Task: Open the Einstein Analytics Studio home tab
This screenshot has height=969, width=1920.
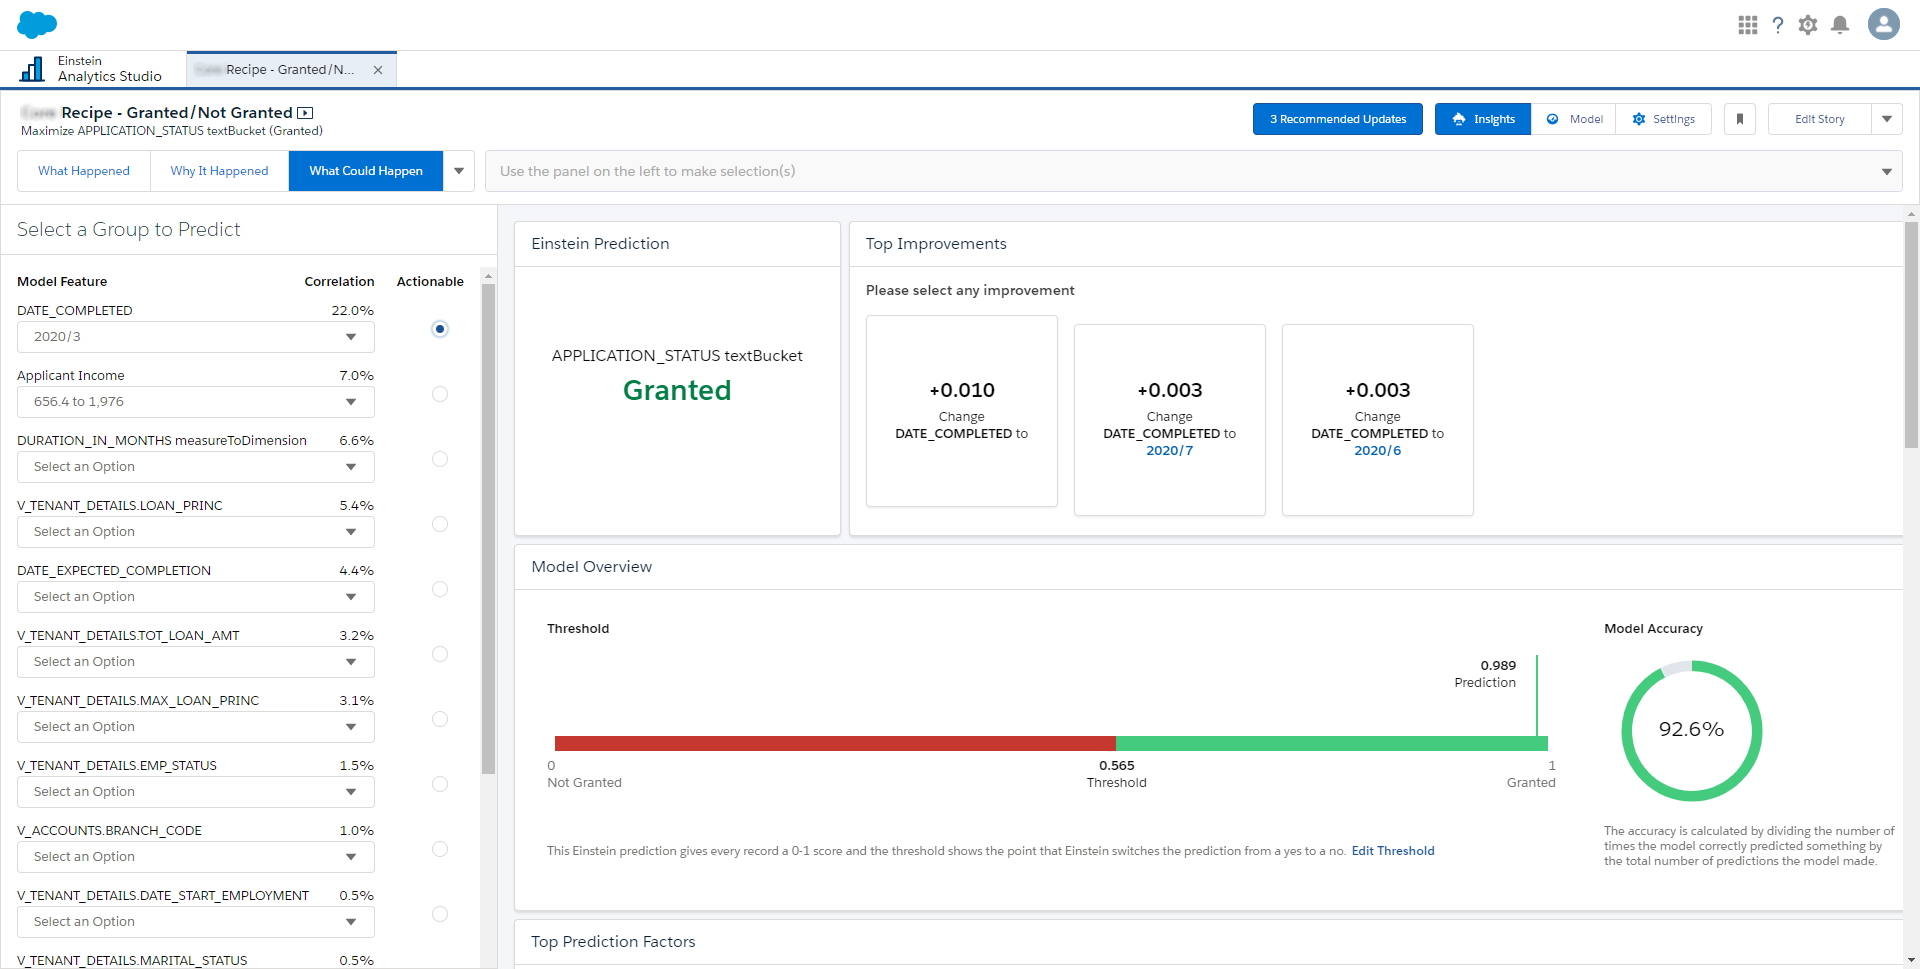Action: (92, 69)
